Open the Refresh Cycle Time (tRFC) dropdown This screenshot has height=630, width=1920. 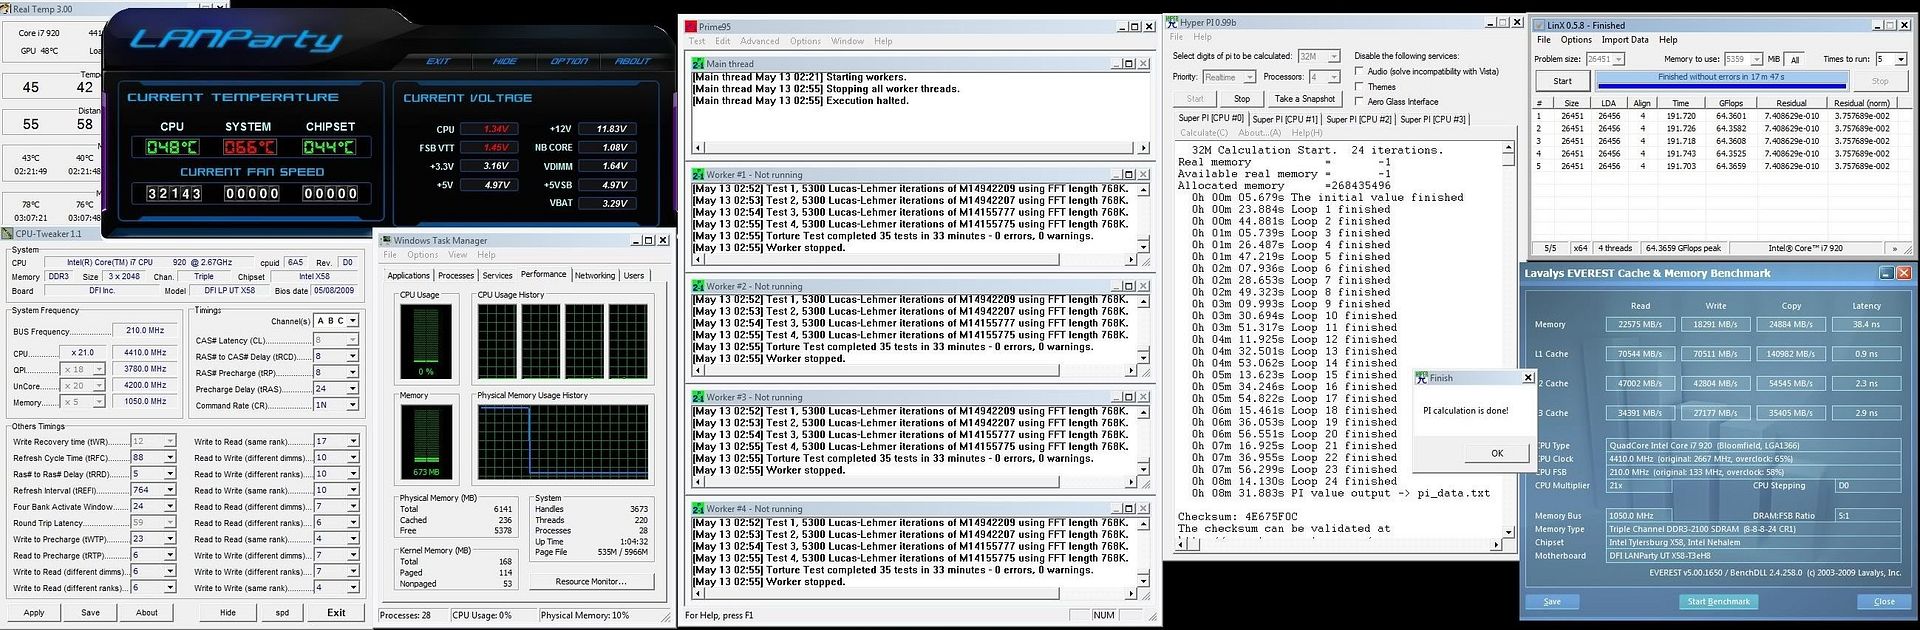tap(170, 458)
